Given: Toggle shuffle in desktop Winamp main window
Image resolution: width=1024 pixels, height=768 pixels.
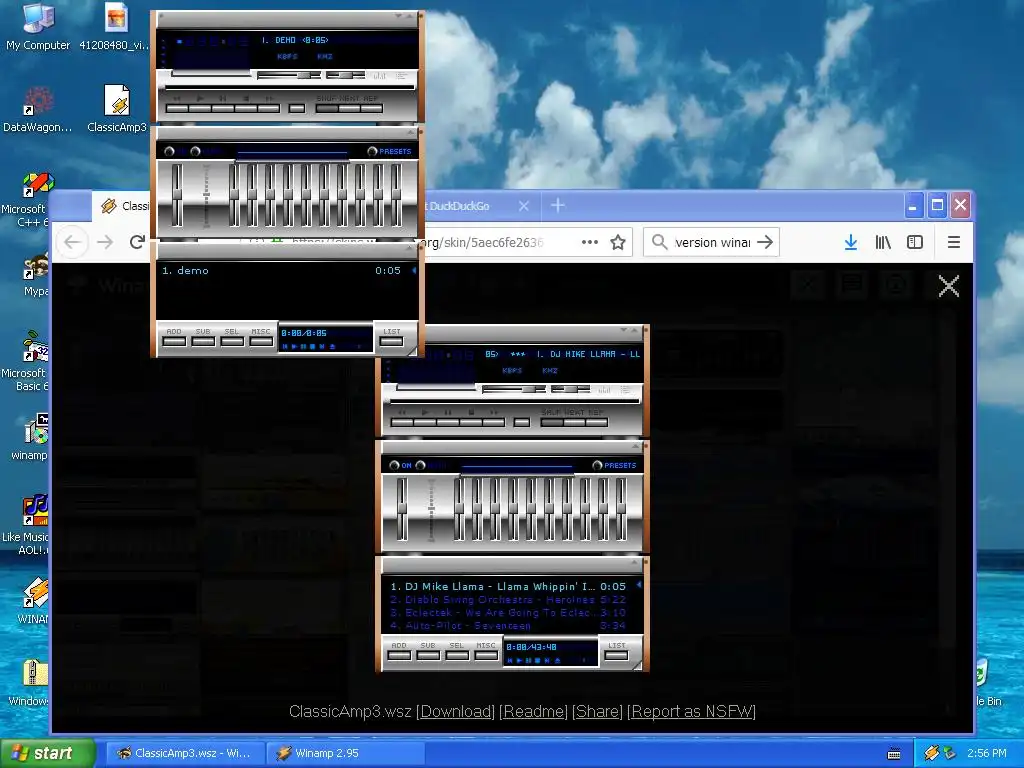Looking at the screenshot, I should pos(327,107).
